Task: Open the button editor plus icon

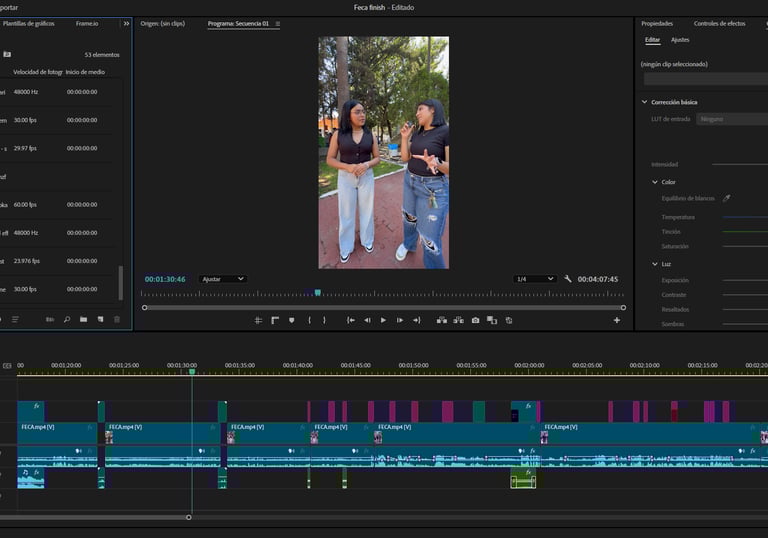Action: pos(616,320)
